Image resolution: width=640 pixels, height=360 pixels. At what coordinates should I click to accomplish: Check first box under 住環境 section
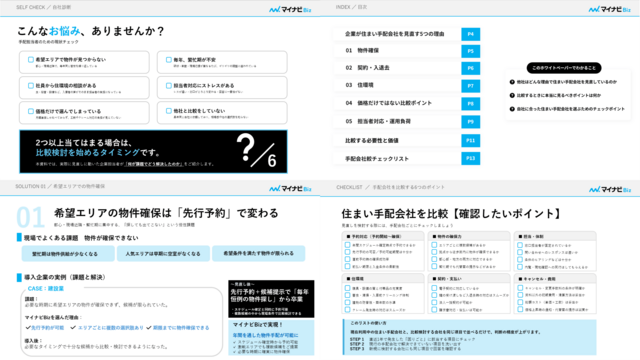pyautogui.click(x=347, y=288)
